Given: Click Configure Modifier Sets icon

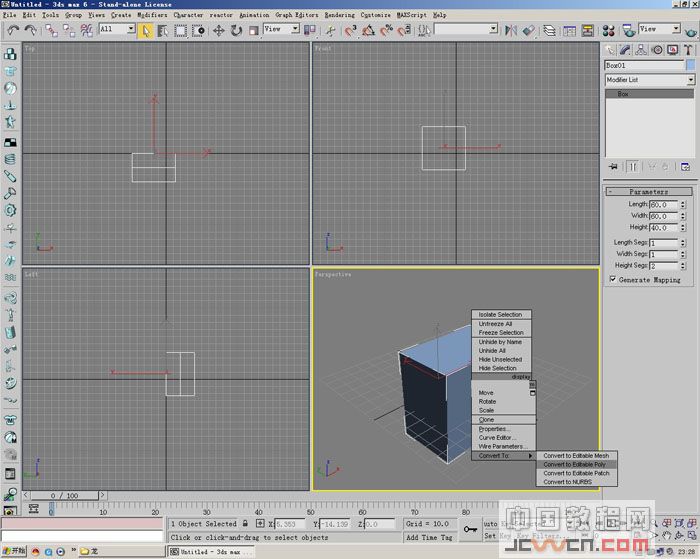Looking at the screenshot, I should (686, 167).
